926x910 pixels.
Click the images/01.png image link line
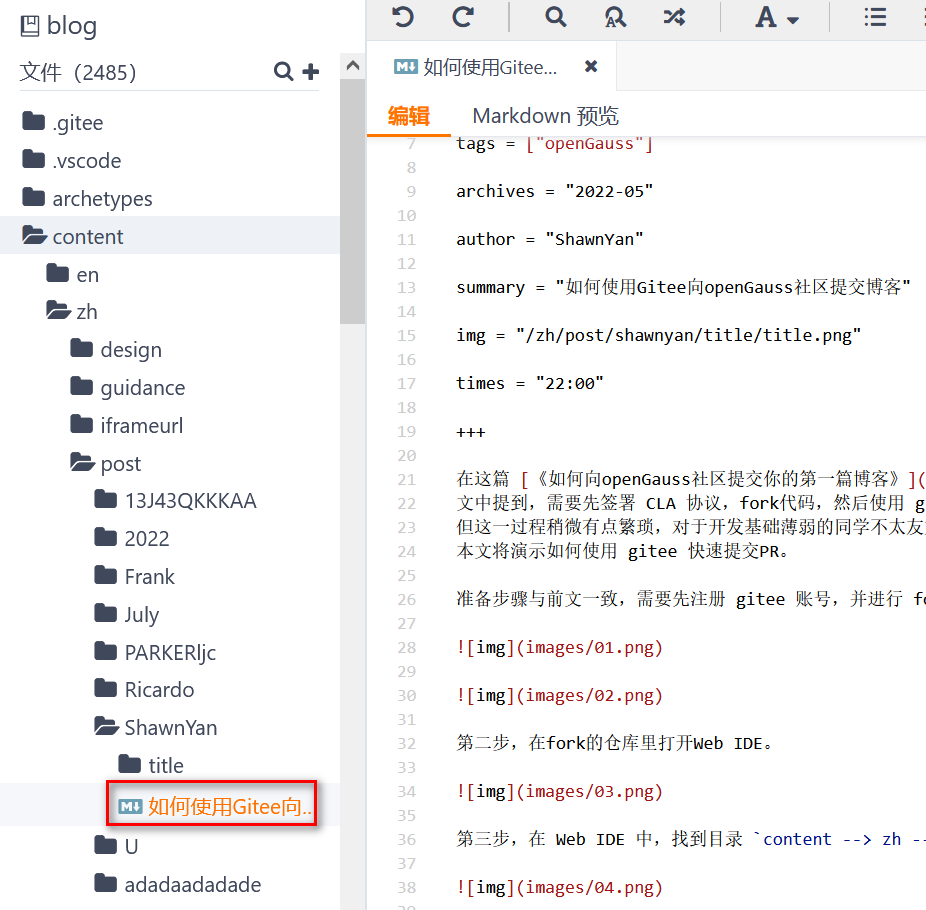coord(559,647)
